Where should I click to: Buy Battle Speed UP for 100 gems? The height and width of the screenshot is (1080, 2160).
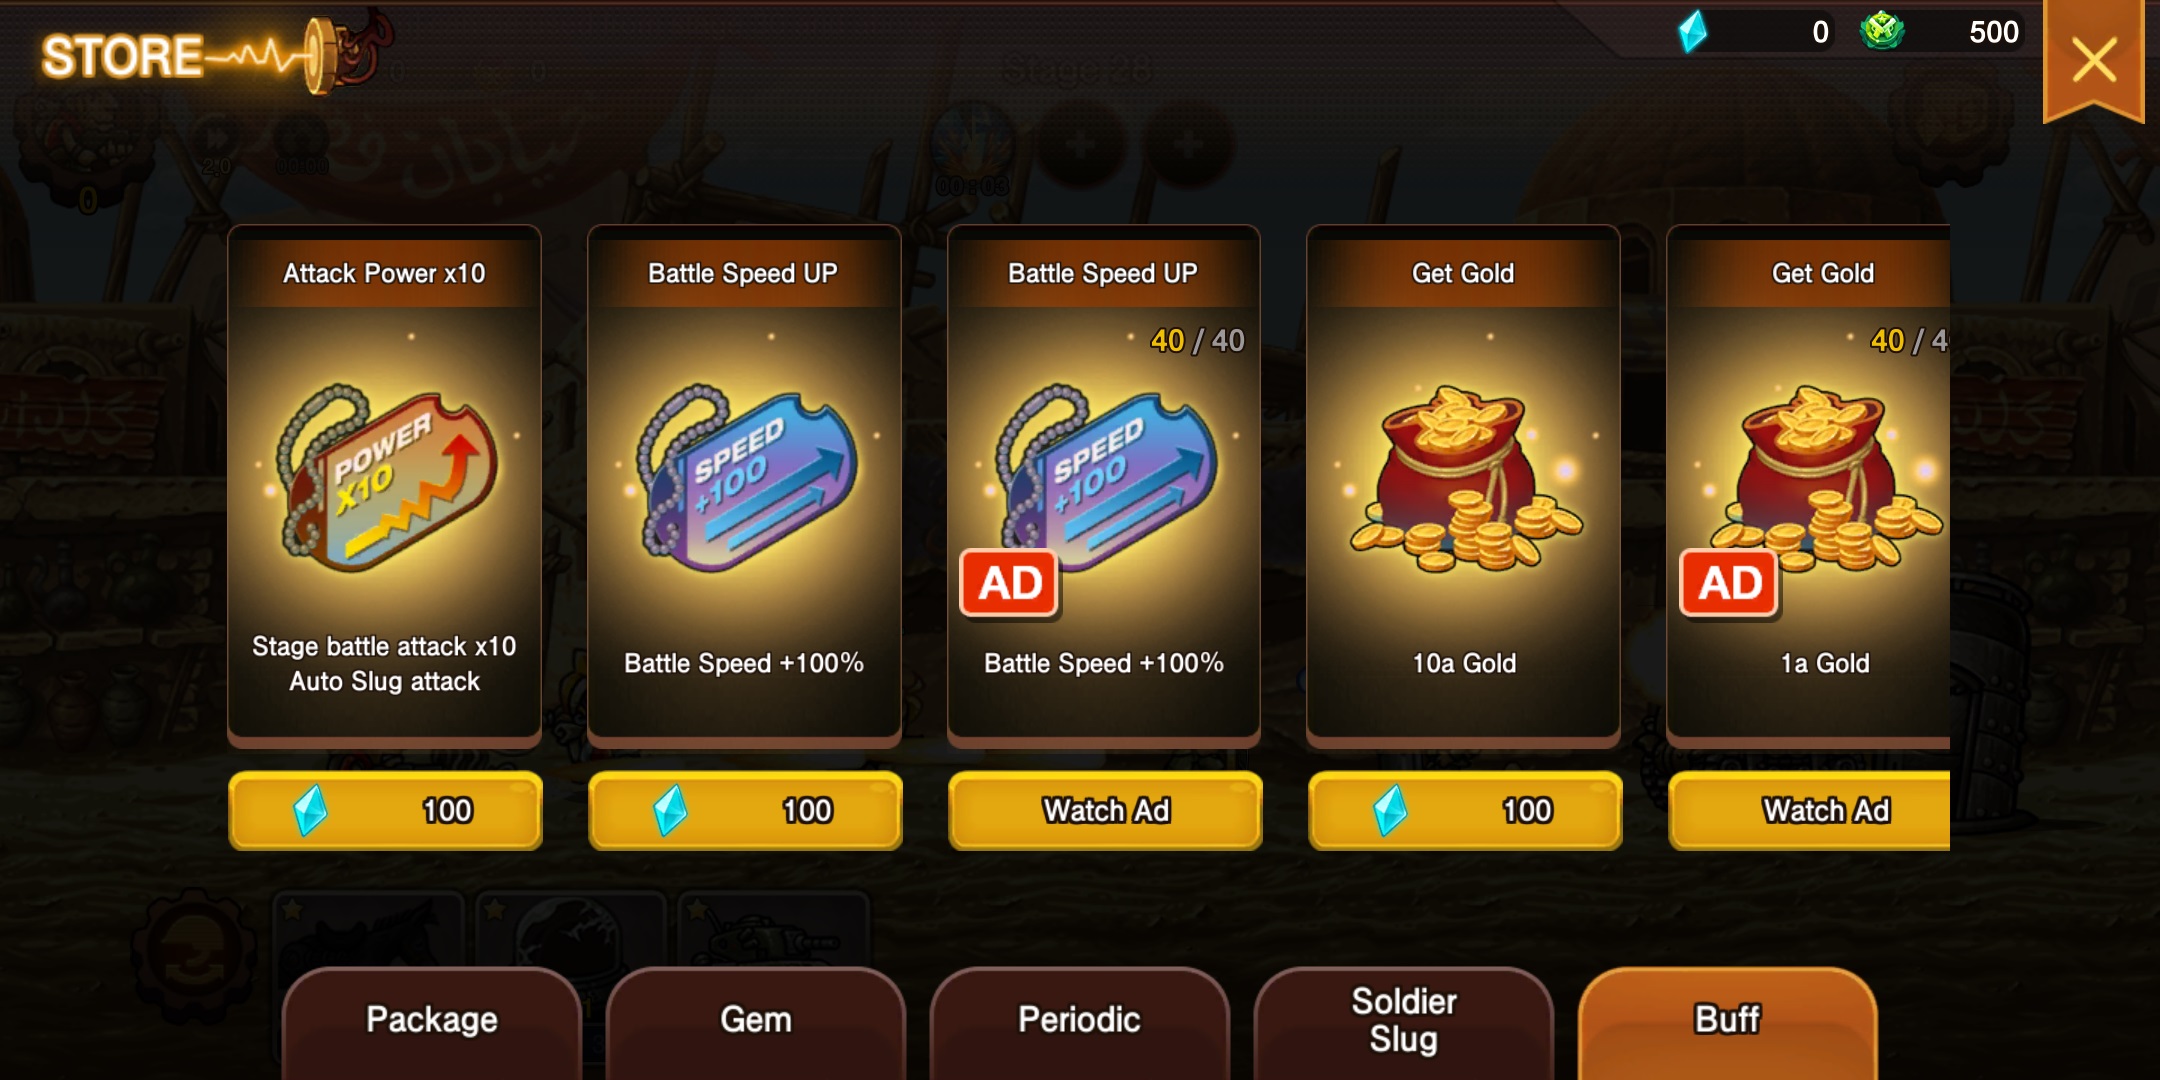[746, 810]
